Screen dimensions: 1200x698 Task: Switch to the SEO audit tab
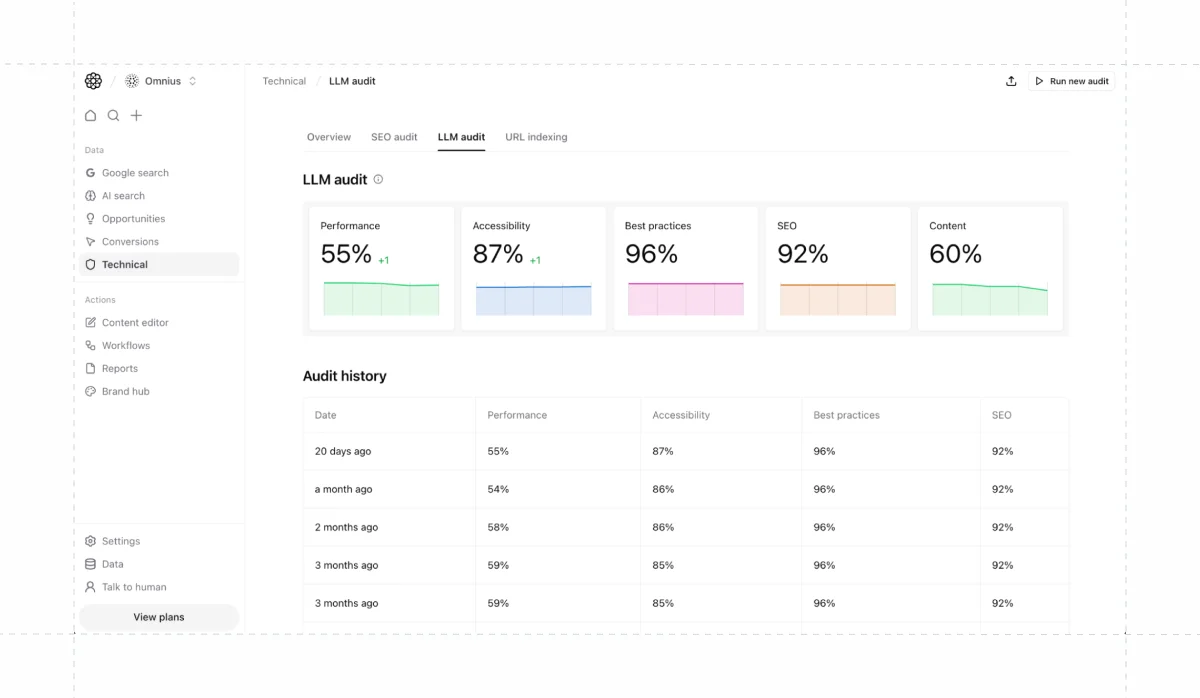click(x=394, y=137)
